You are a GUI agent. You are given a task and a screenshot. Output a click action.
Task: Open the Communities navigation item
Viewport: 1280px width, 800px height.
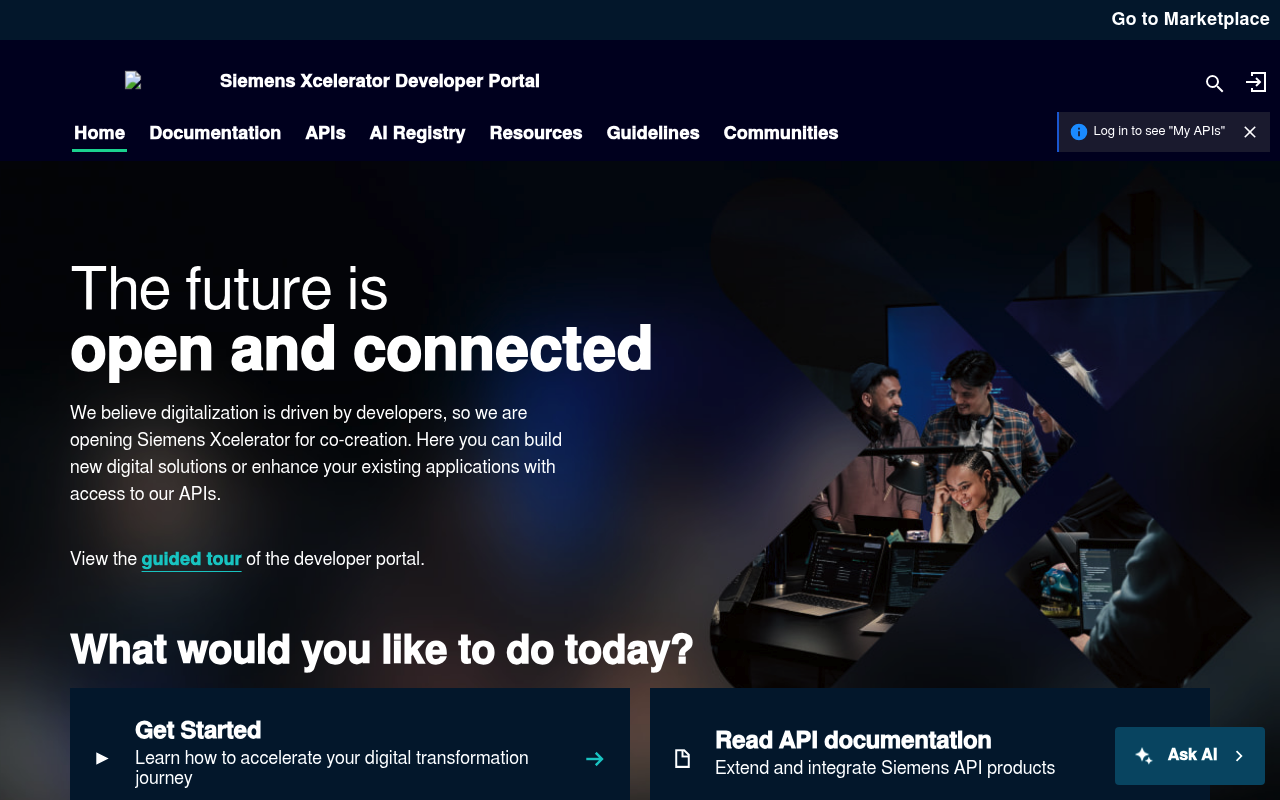click(x=781, y=133)
